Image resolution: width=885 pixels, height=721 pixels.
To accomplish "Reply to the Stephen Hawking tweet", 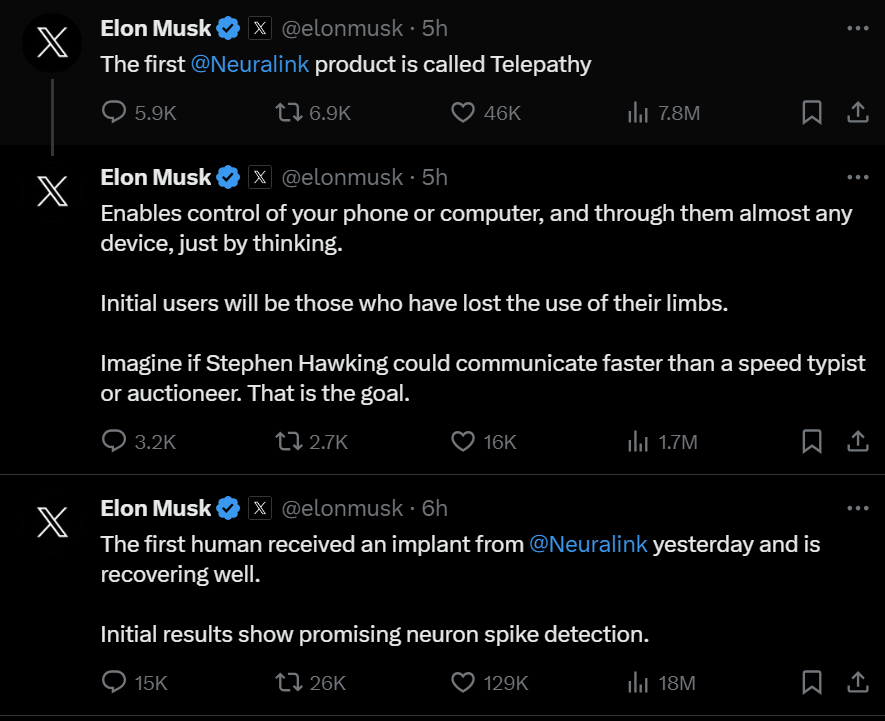I will (115, 441).
